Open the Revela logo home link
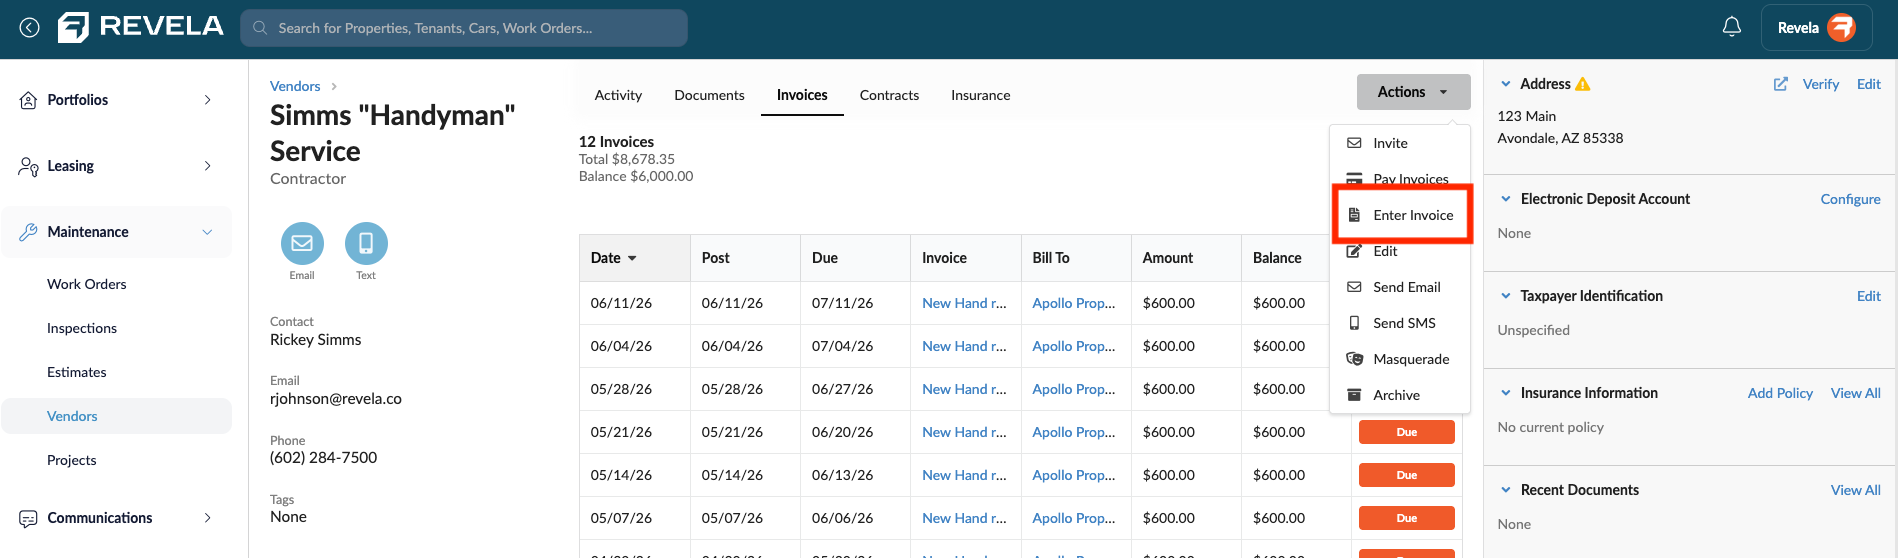1898x558 pixels. (141, 27)
